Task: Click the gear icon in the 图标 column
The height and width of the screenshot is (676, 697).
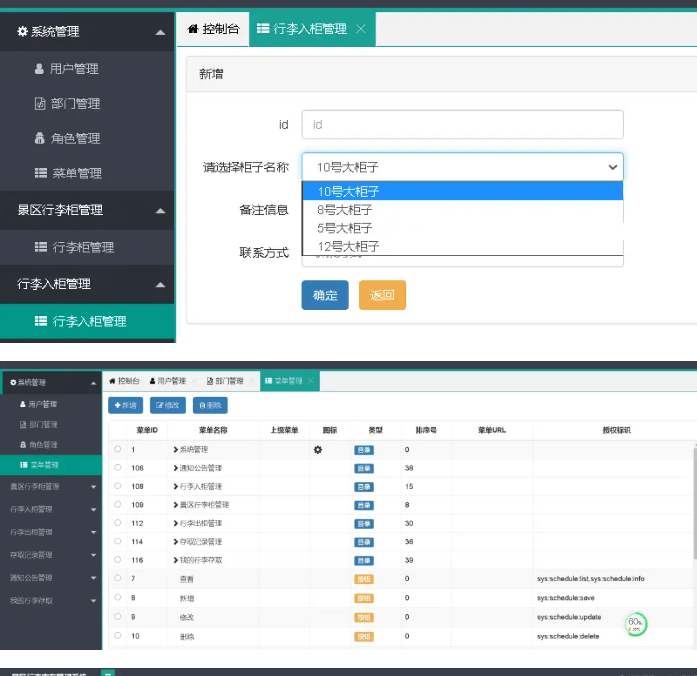Action: [x=318, y=450]
